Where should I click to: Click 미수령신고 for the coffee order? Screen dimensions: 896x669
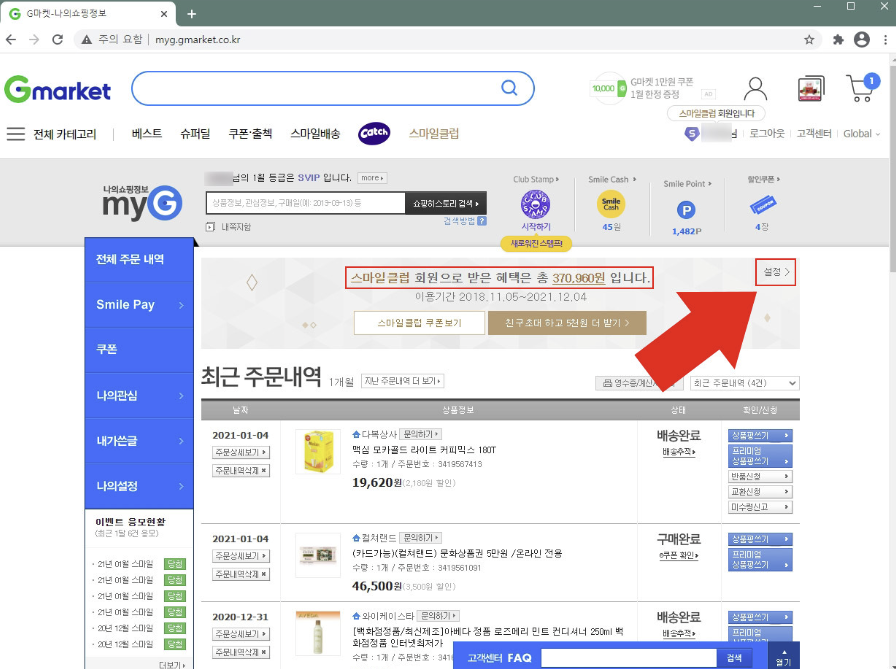760,507
